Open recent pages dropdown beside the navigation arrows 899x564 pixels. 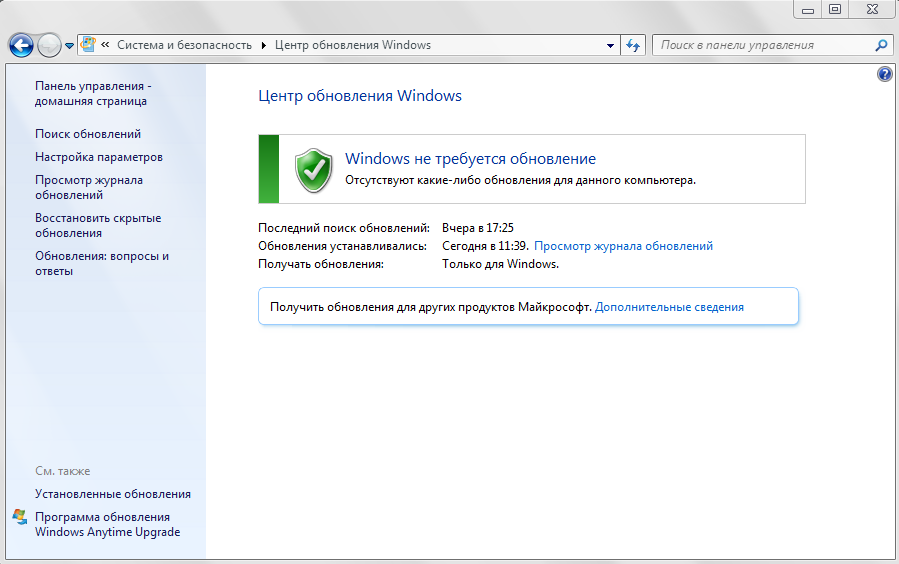(x=69, y=46)
